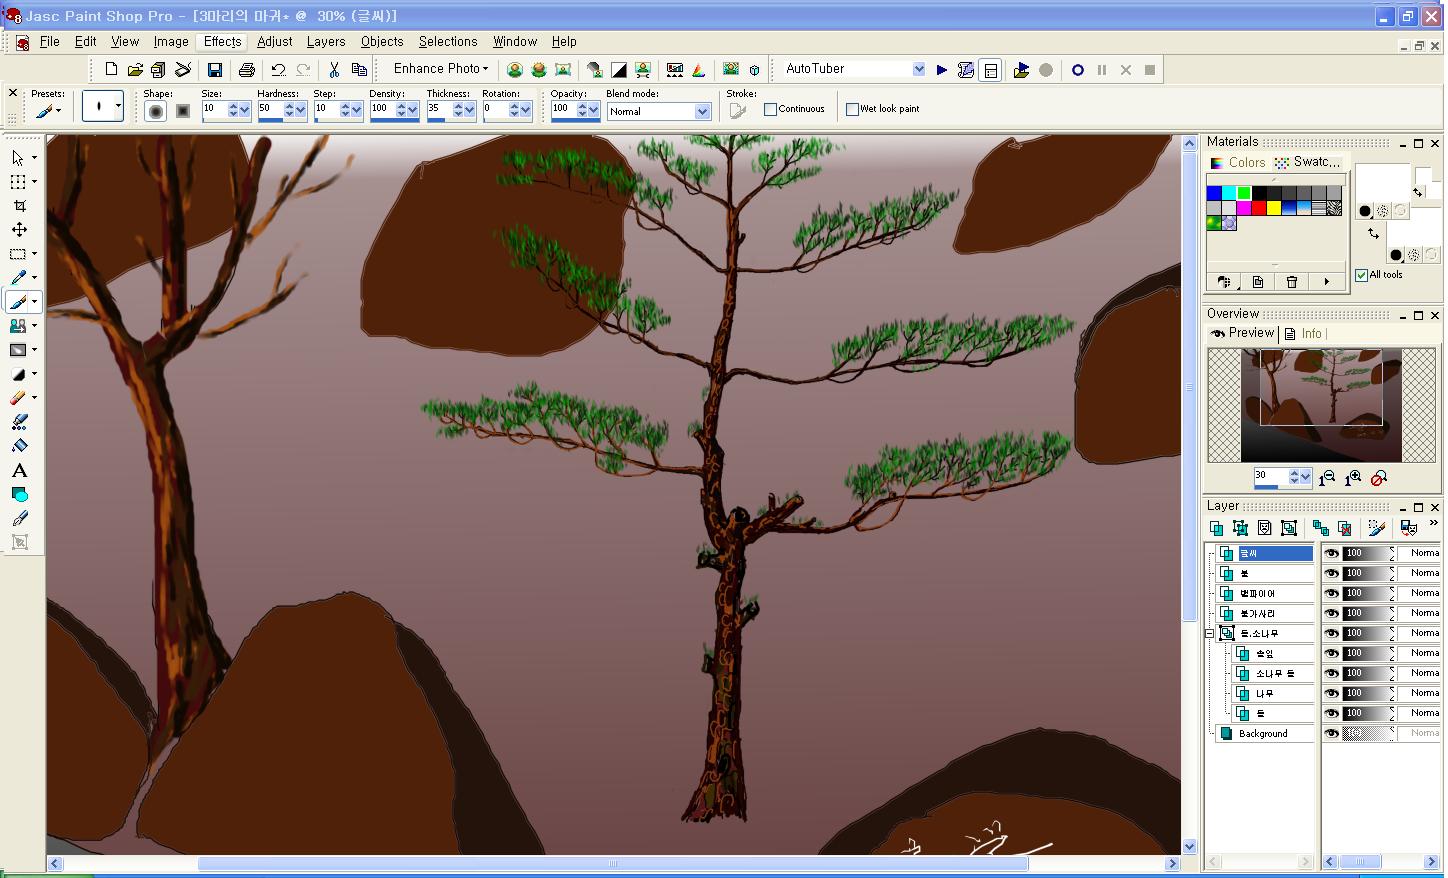Select the Crop tool
Screen dimensions: 1448x878
tap(19, 205)
